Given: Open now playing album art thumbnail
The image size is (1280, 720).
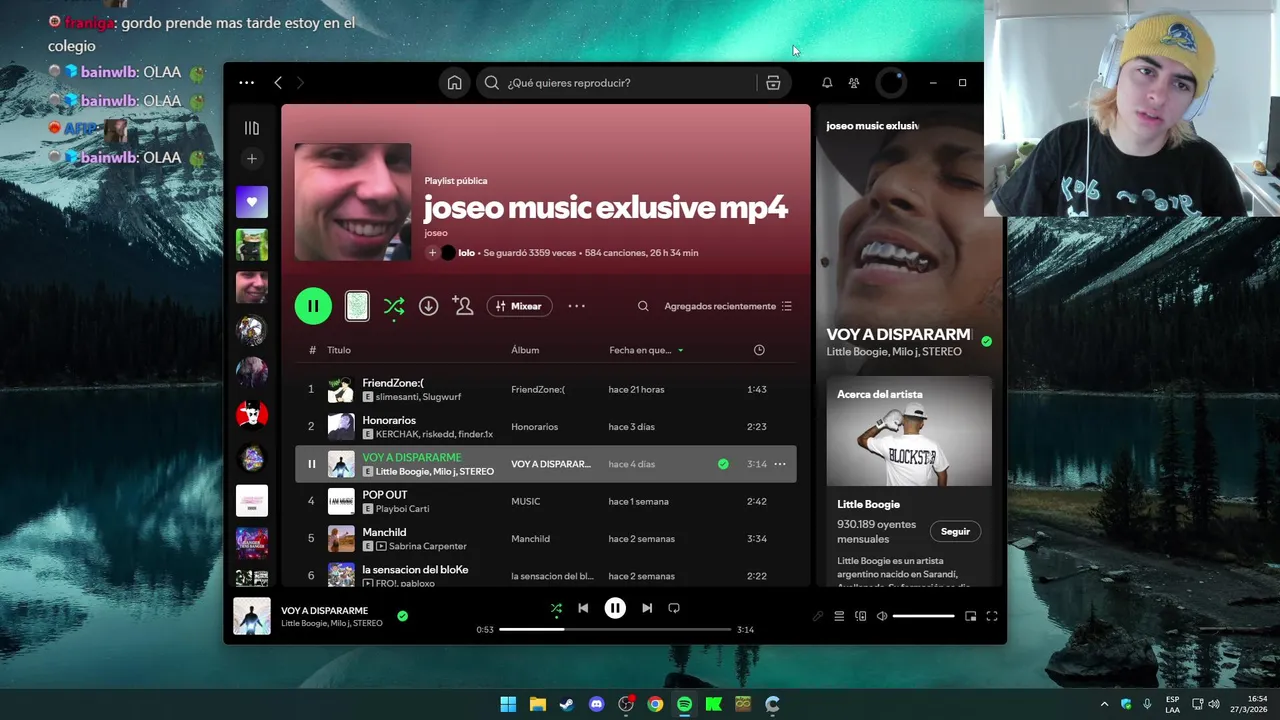Looking at the screenshot, I should (x=252, y=616).
